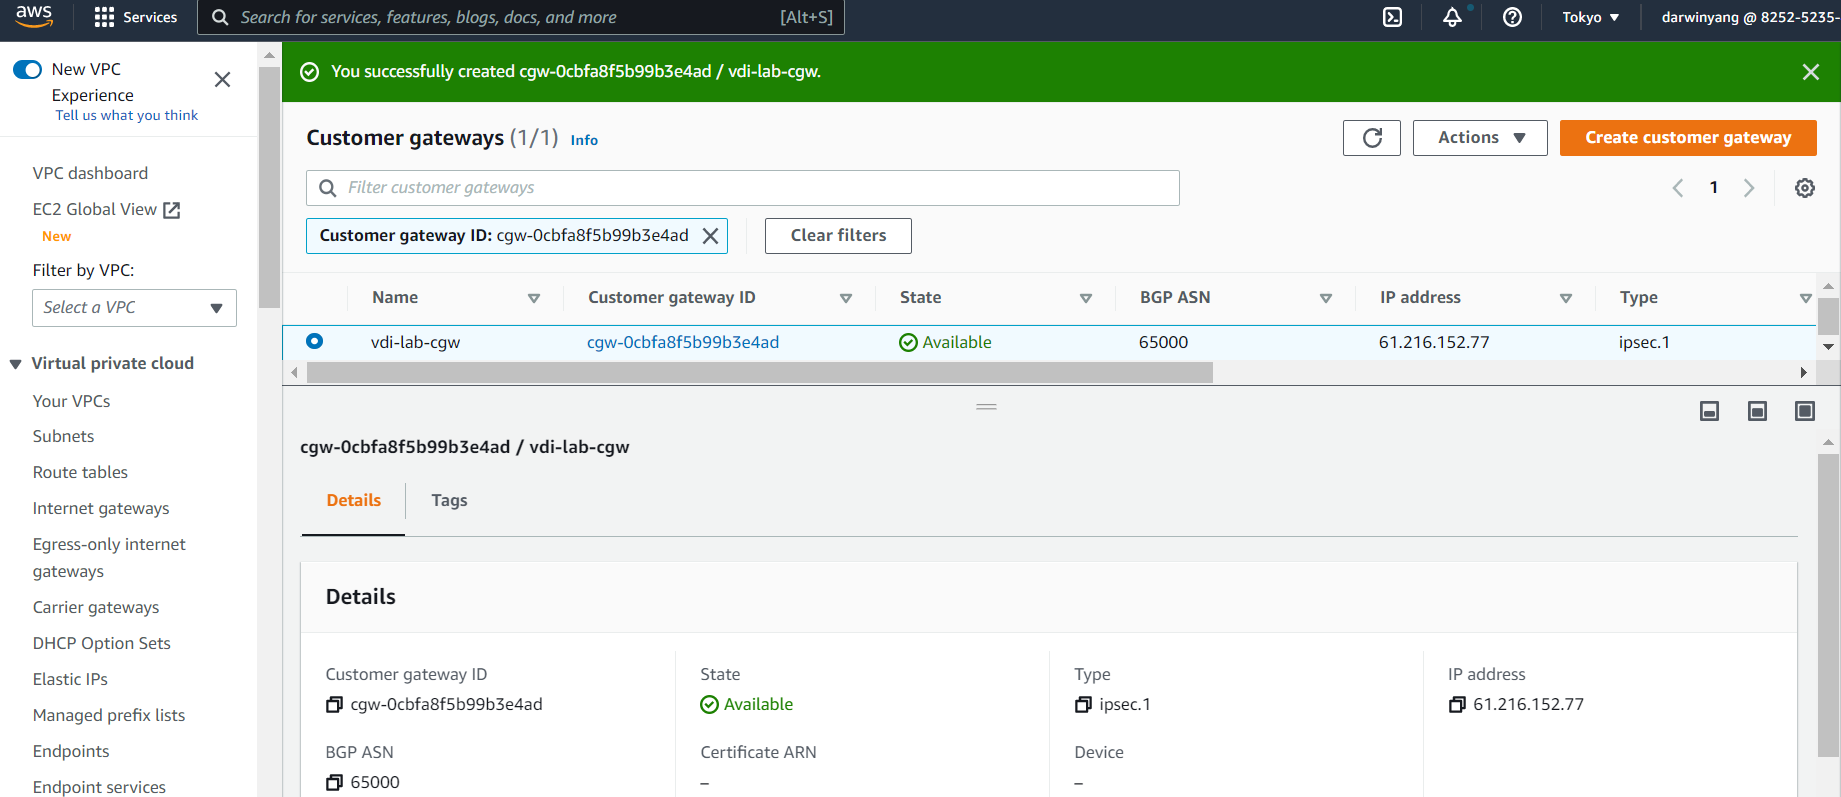Image resolution: width=1841 pixels, height=797 pixels.
Task: Copy the IP address 61.216.152.77
Action: click(1457, 705)
